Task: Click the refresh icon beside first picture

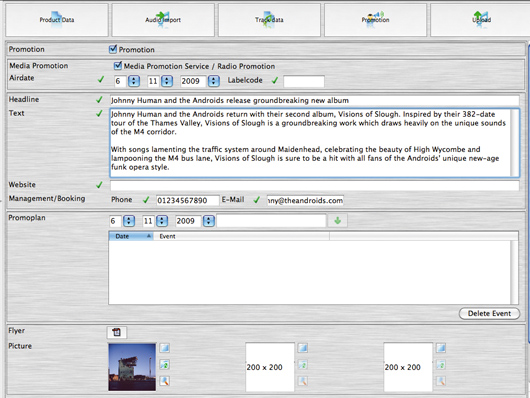Action: (165, 365)
